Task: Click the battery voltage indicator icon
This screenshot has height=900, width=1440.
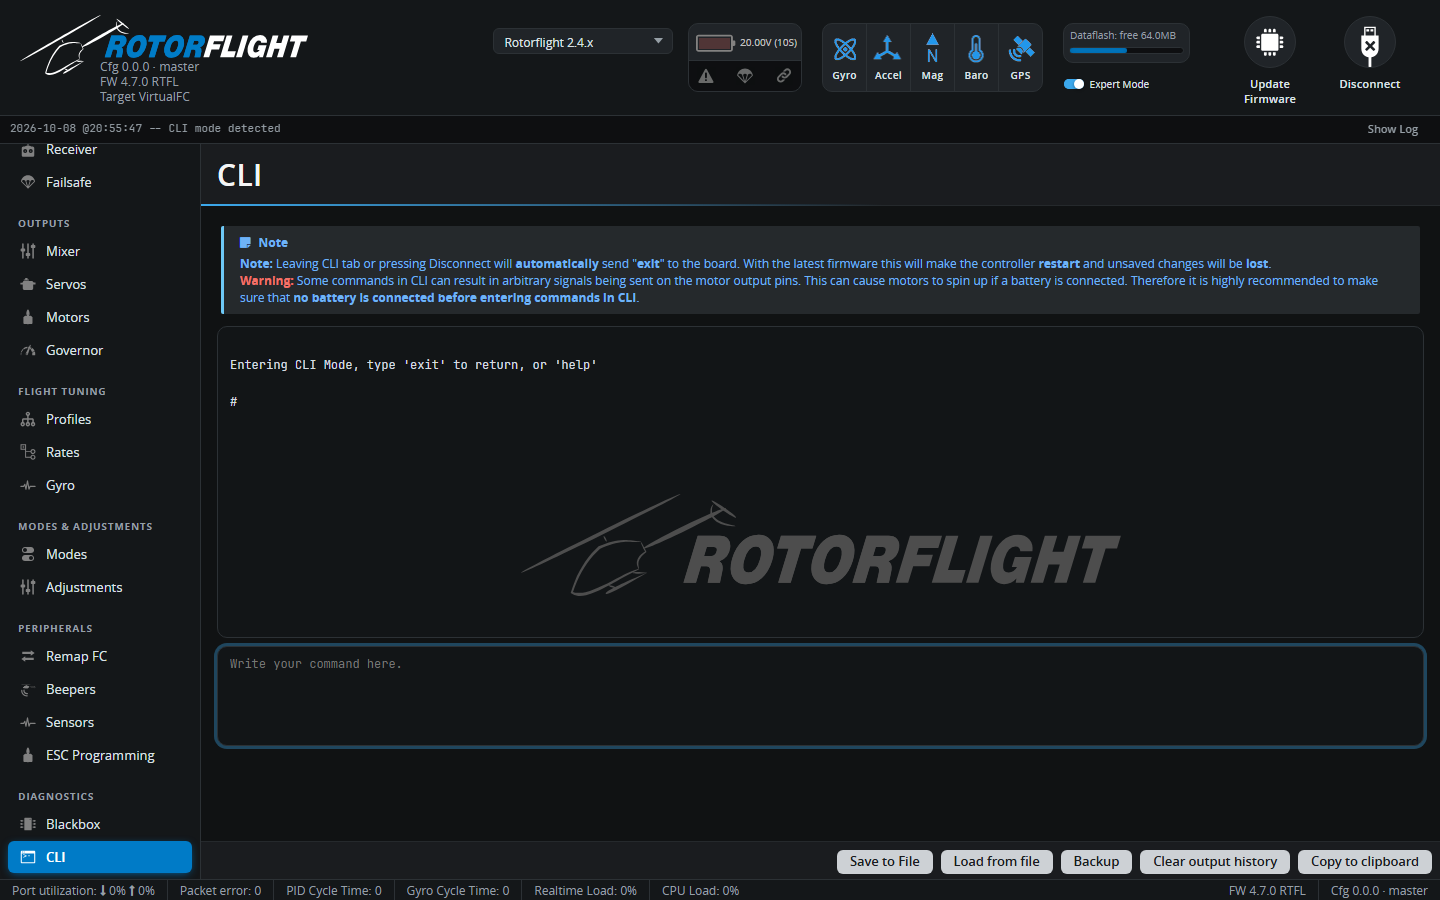Action: click(715, 43)
